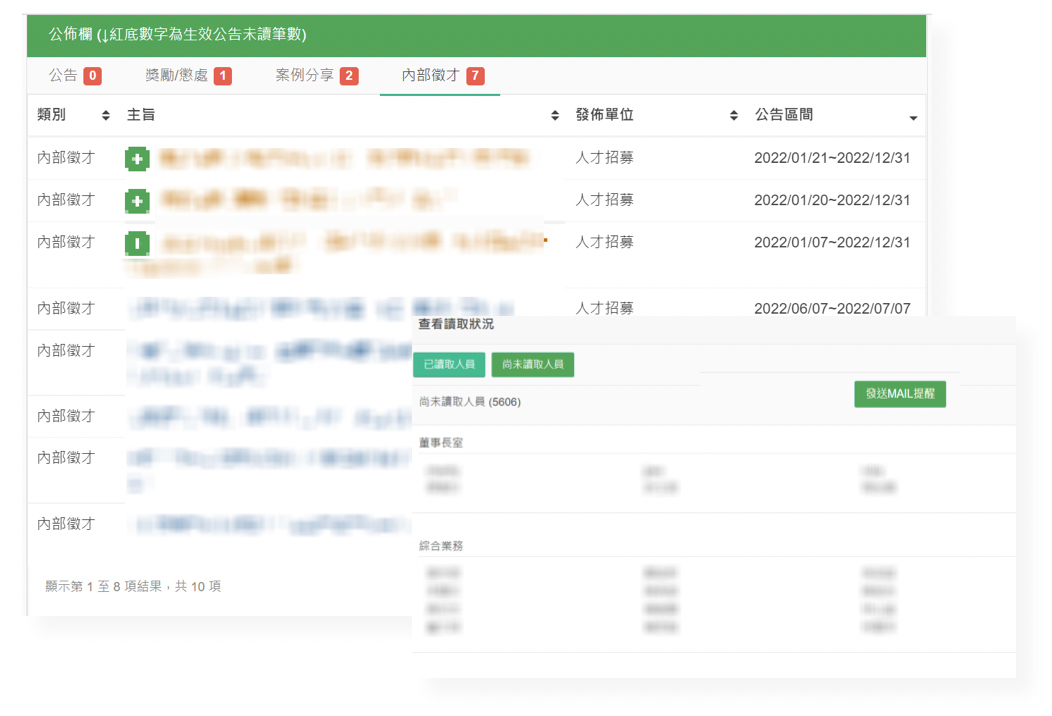Collapse the expanded 2022/01/07 row using minus icon
This screenshot has width=1052, height=716.
click(137, 243)
